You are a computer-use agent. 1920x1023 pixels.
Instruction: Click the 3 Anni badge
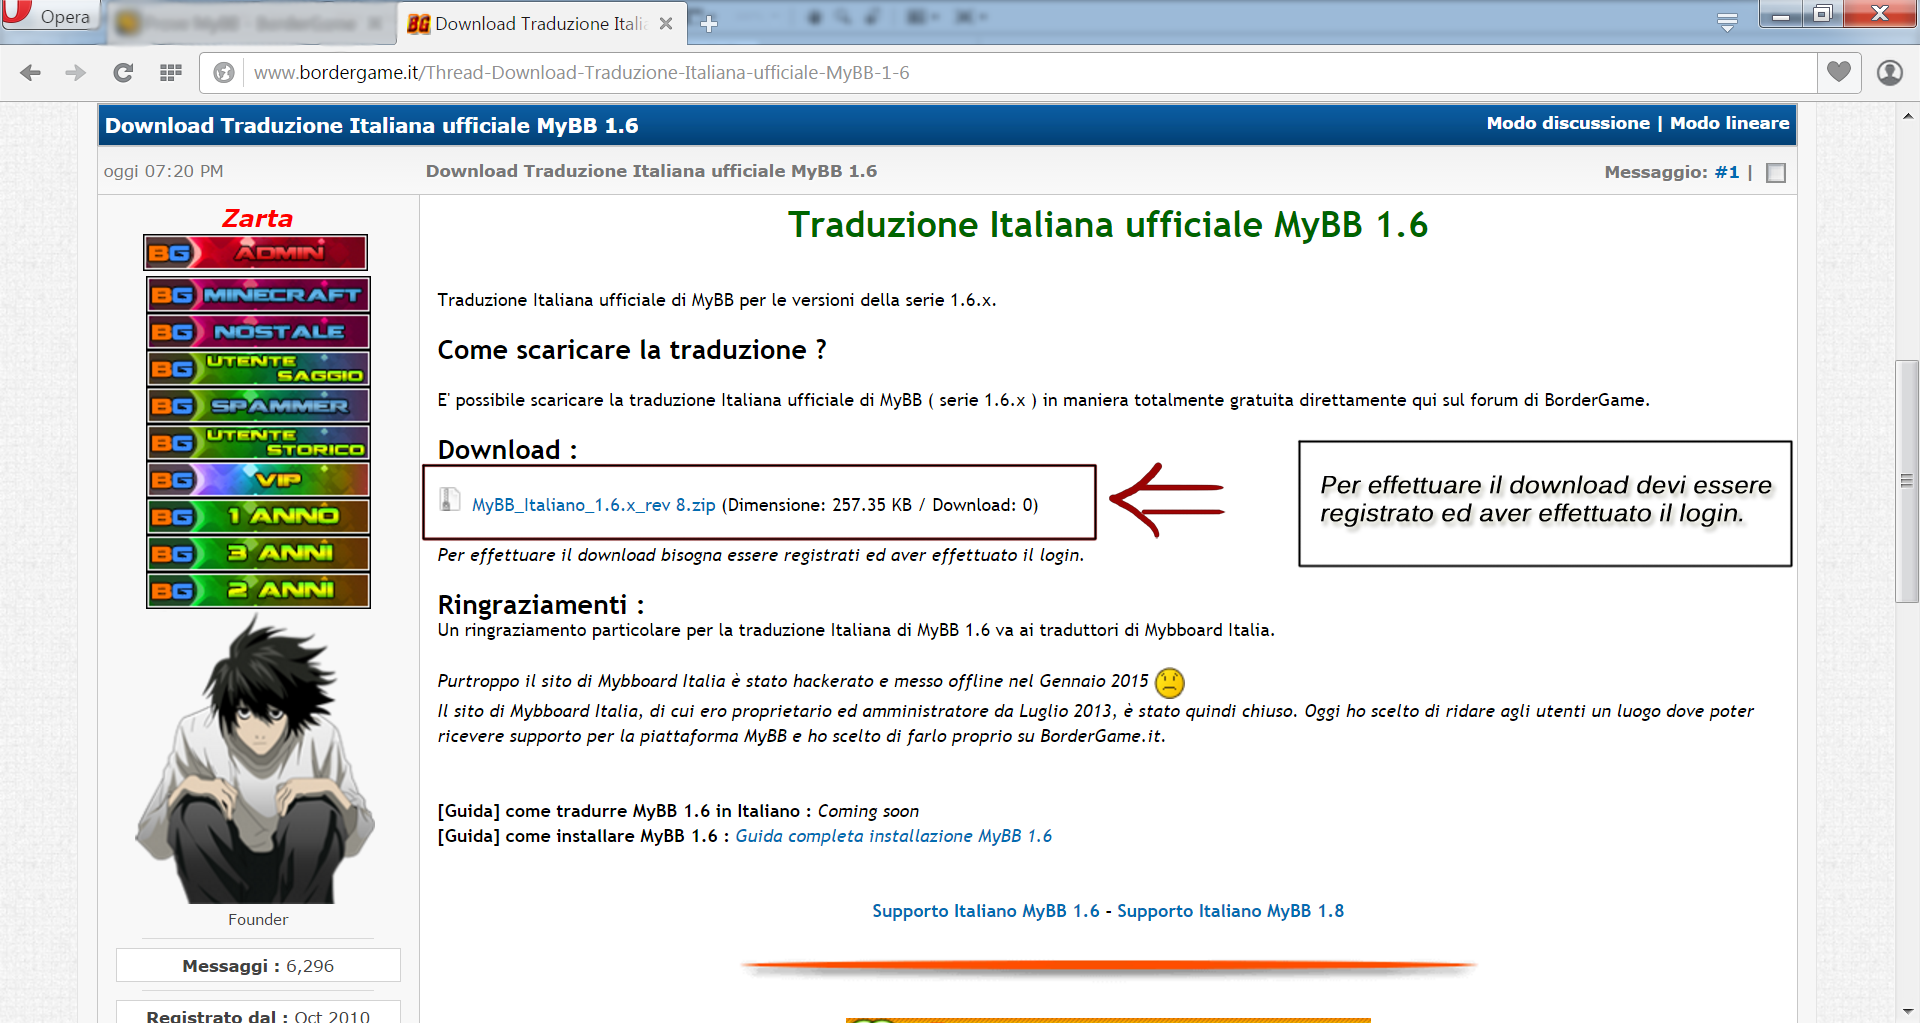(258, 554)
